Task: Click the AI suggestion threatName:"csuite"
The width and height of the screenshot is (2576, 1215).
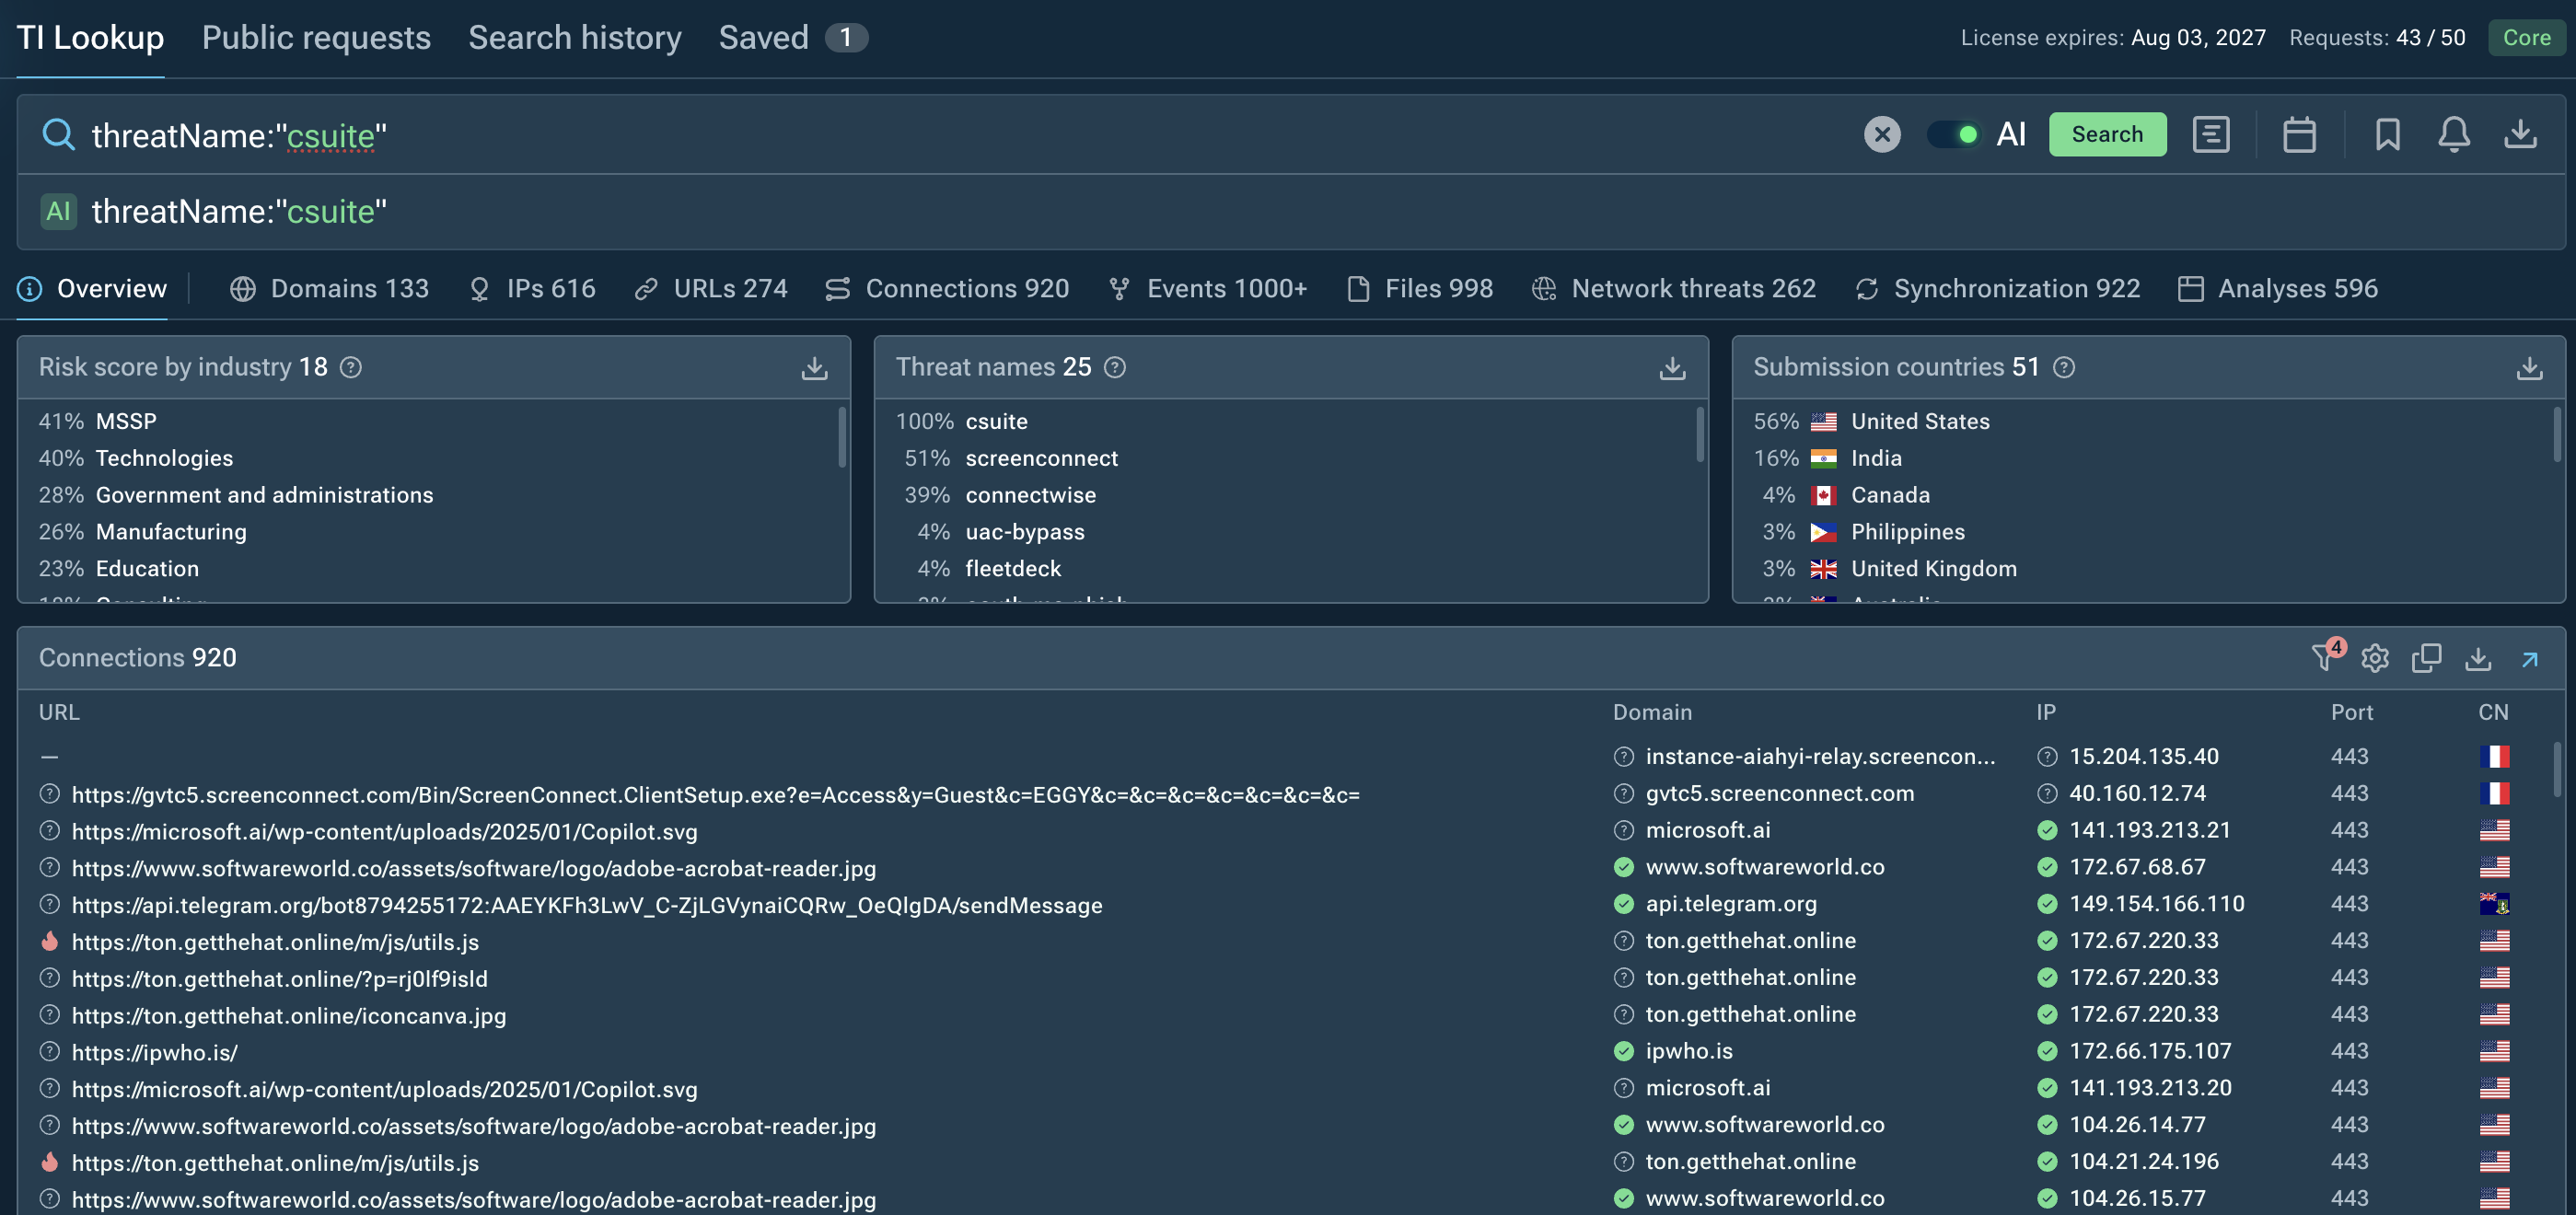Action: click(x=239, y=211)
